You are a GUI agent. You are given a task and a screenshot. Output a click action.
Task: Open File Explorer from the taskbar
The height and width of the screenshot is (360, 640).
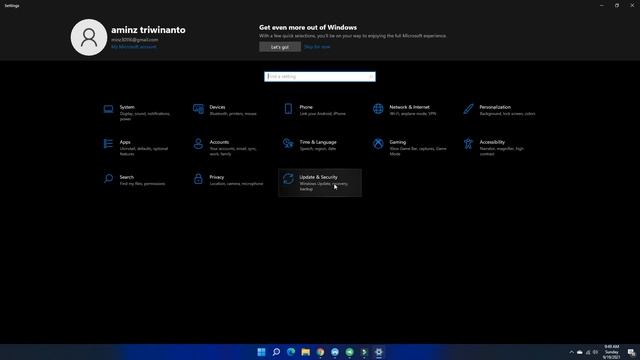point(305,352)
